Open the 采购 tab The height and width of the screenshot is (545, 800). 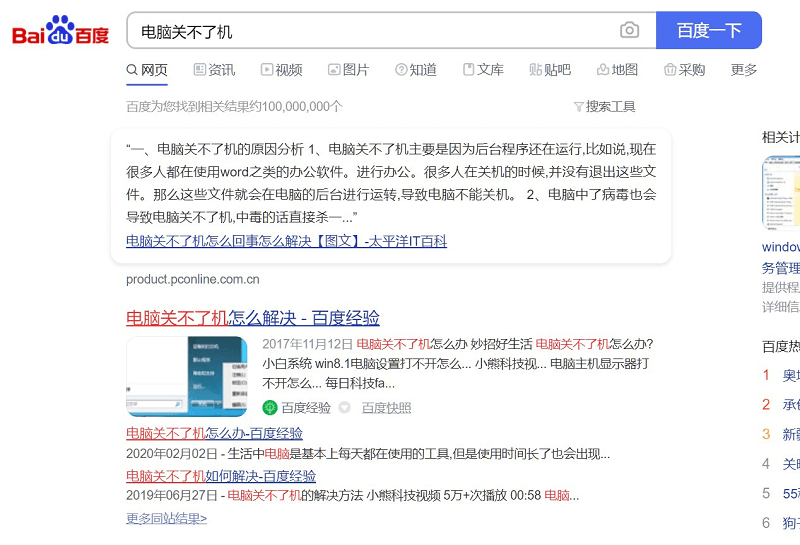[684, 70]
